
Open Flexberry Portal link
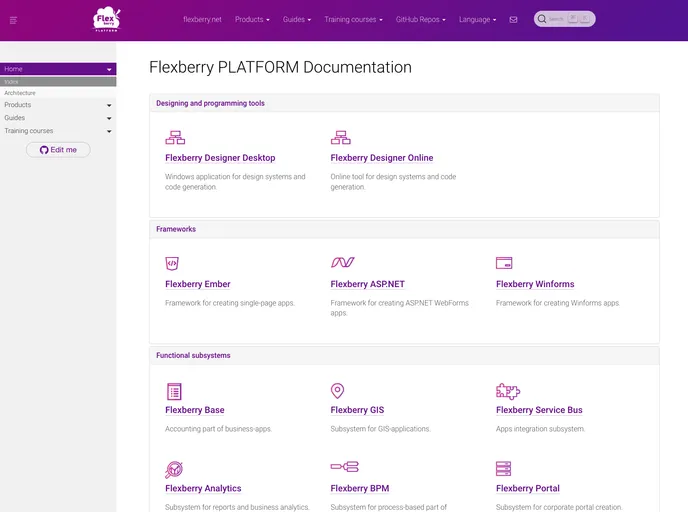click(528, 488)
